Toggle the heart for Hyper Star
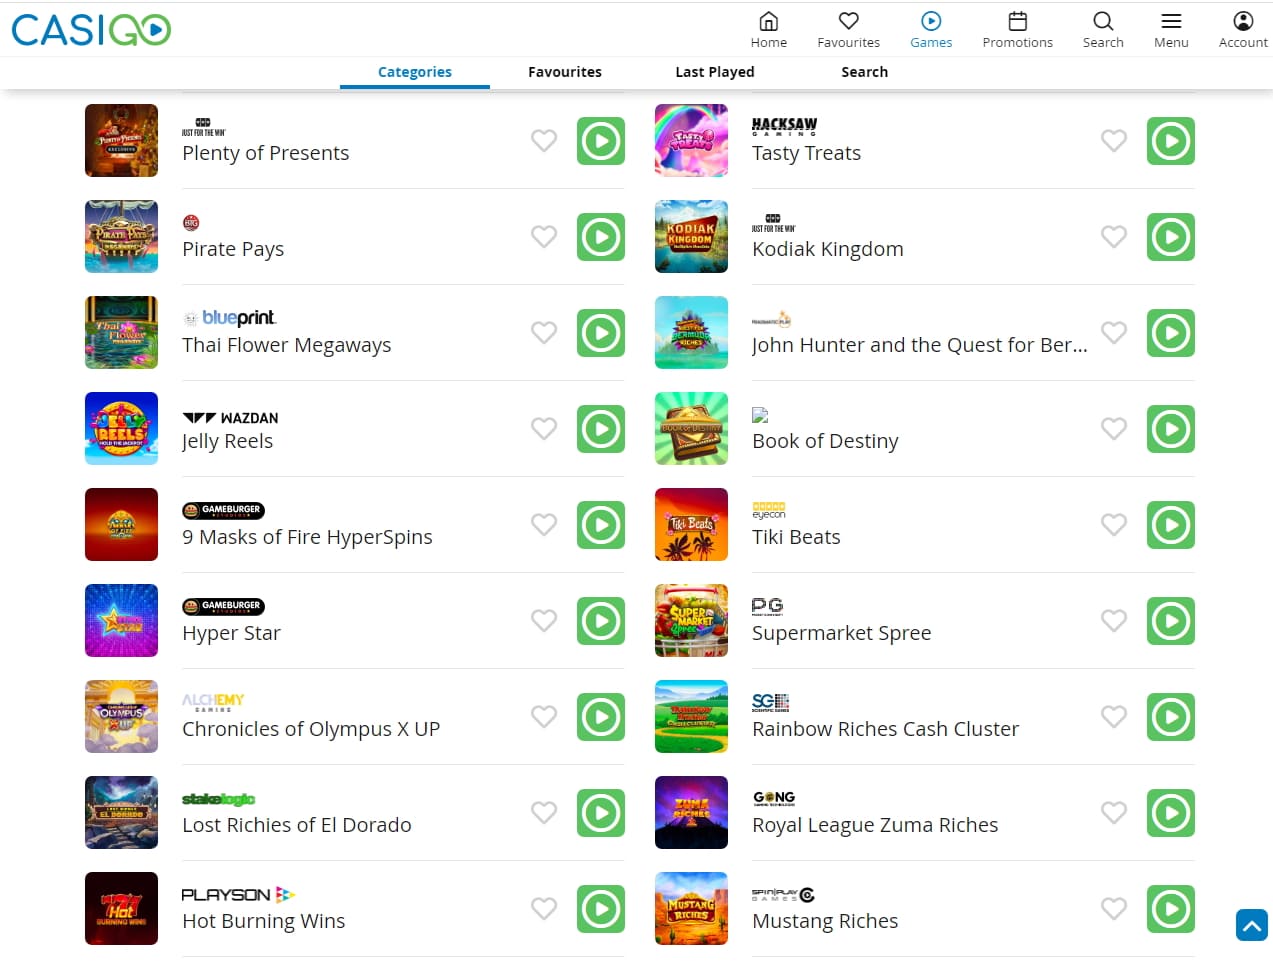 point(544,621)
